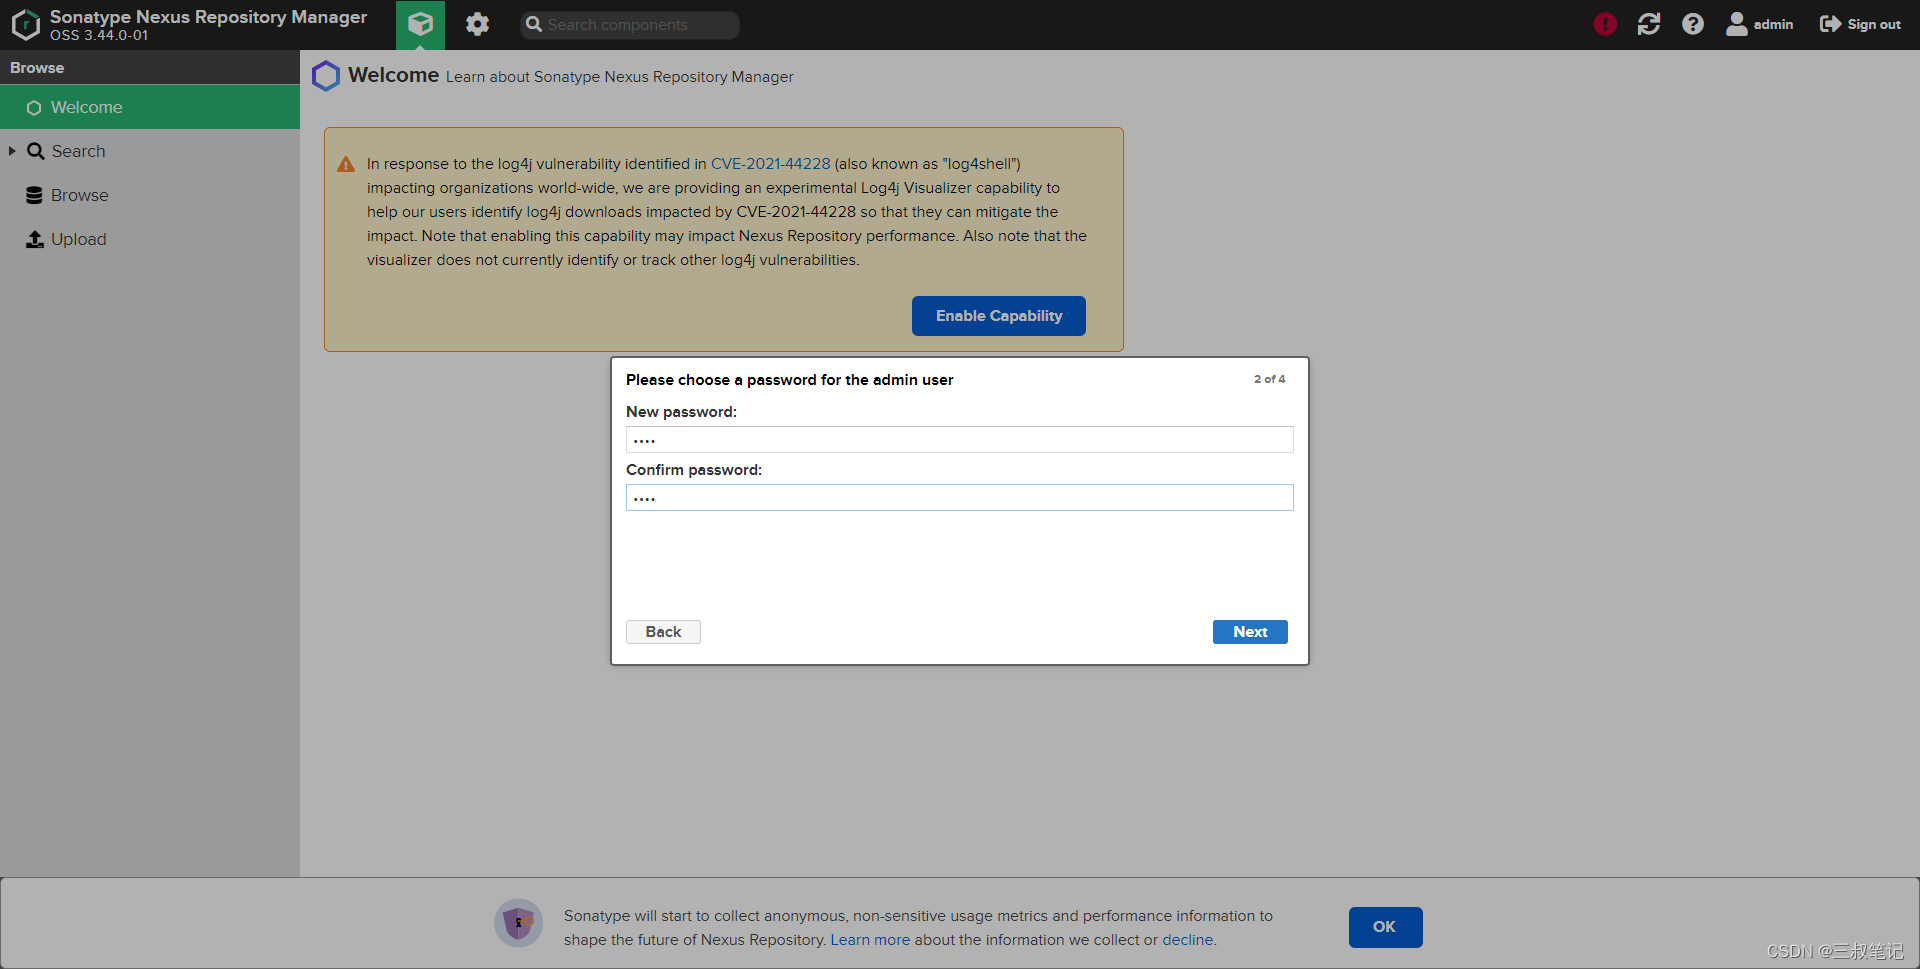
Task: Open Upload in the sidebar
Action: (78, 239)
